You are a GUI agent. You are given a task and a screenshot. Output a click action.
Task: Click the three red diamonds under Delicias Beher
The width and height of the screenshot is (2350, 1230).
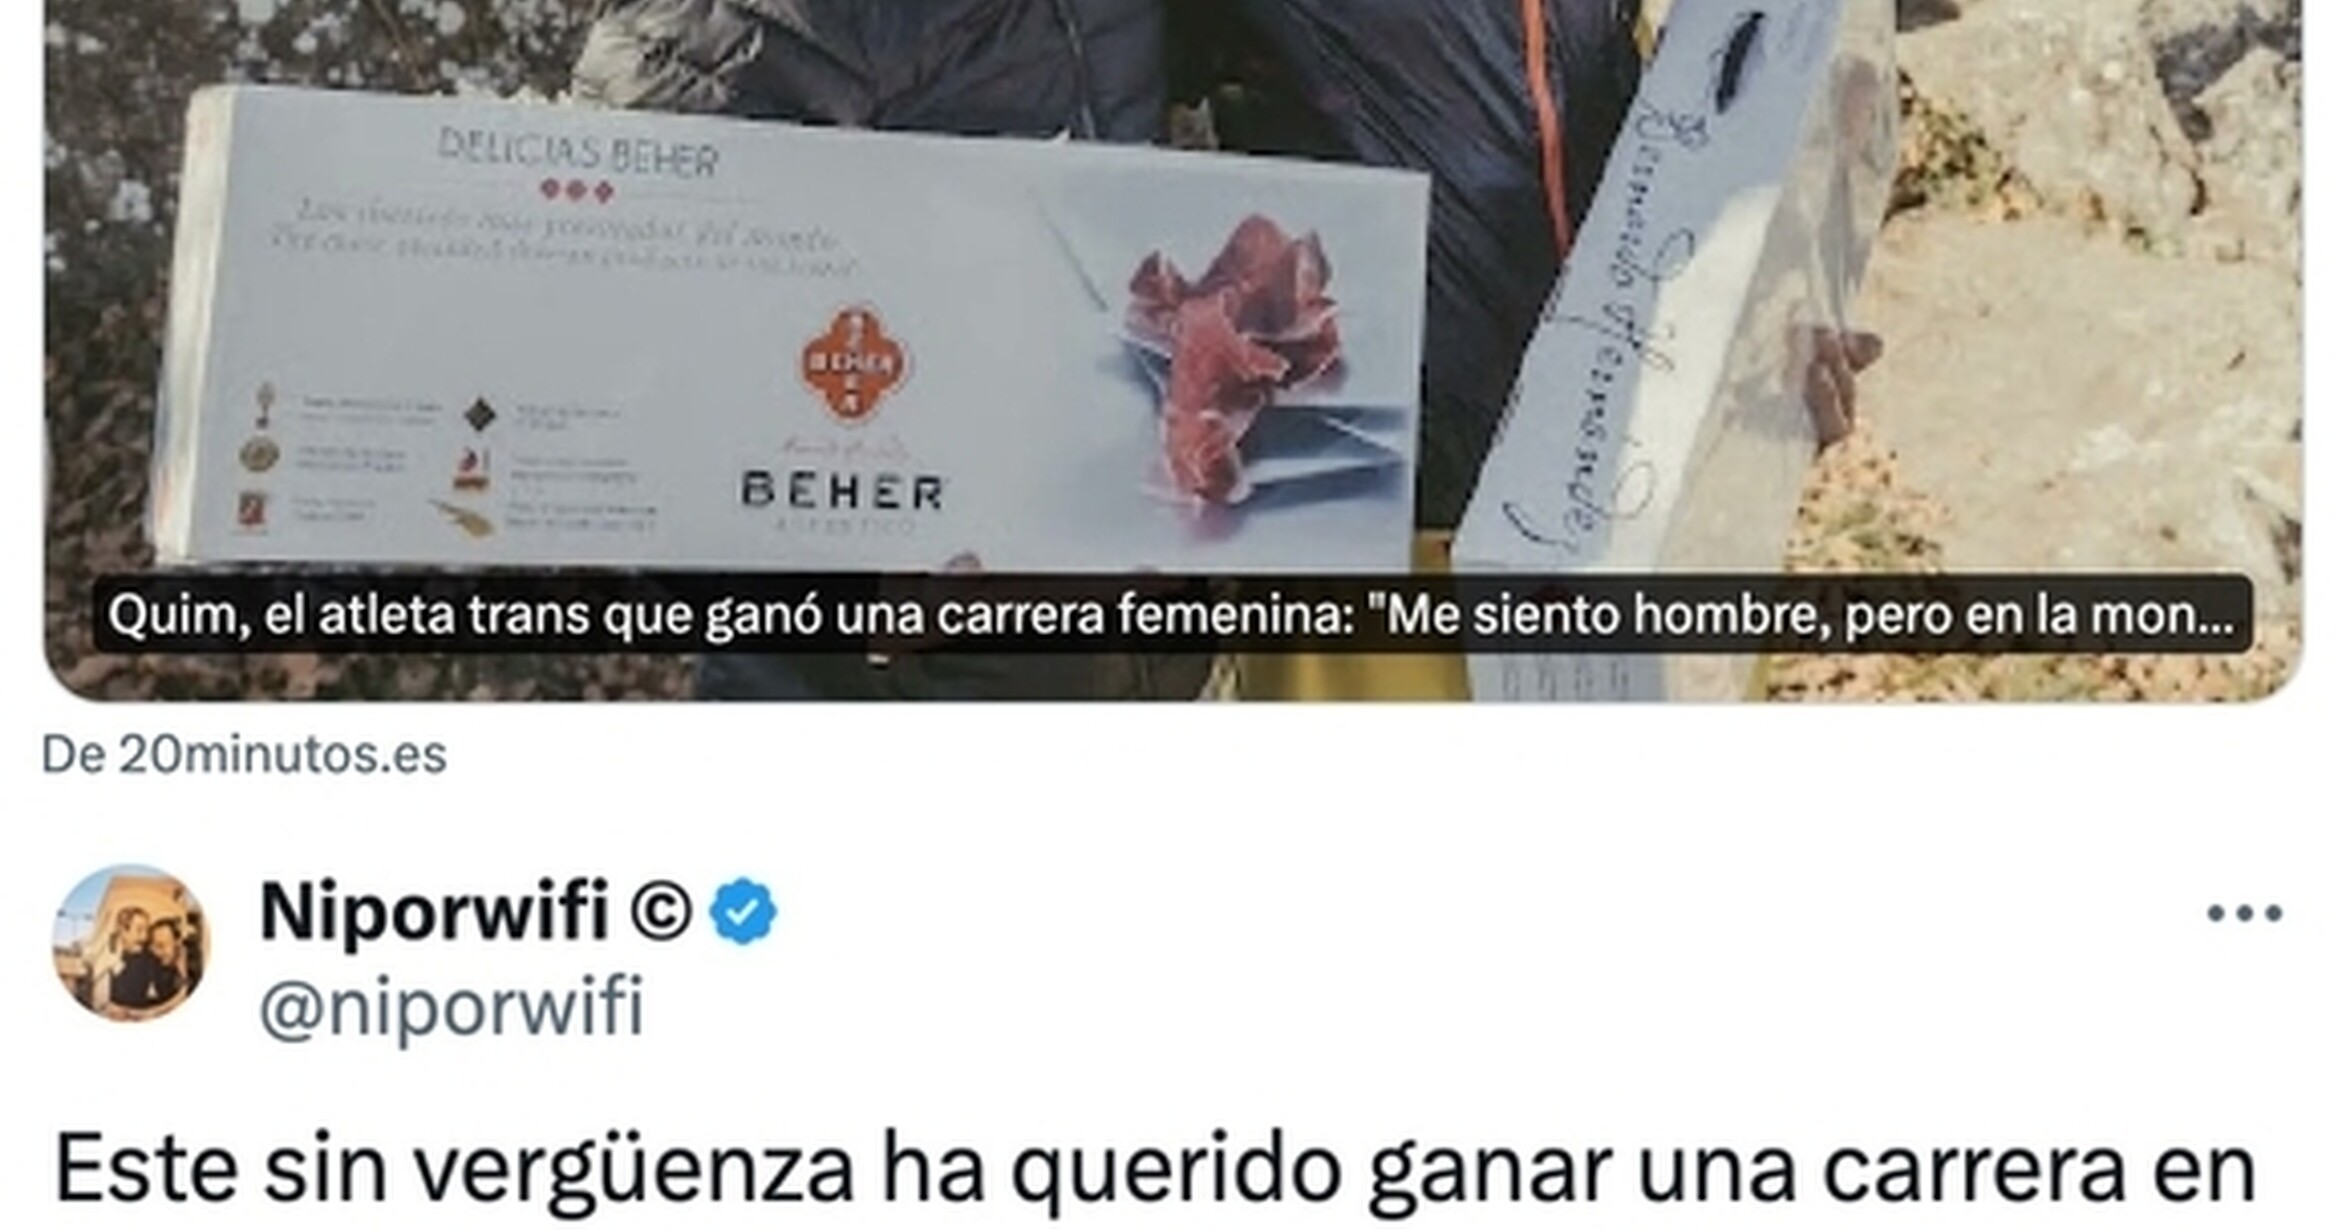[577, 190]
